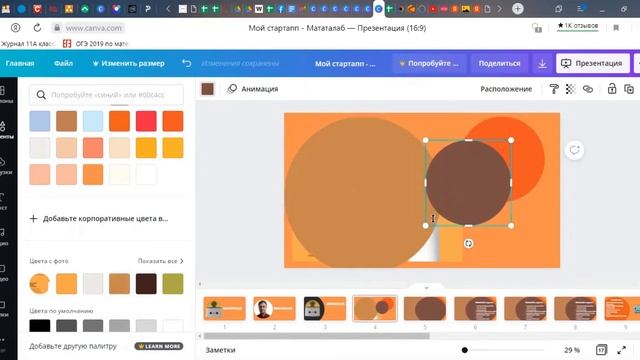Viewport: 640px width, 360px height.
Task: Select the dark brown photo color swatch
Action: (146, 284)
